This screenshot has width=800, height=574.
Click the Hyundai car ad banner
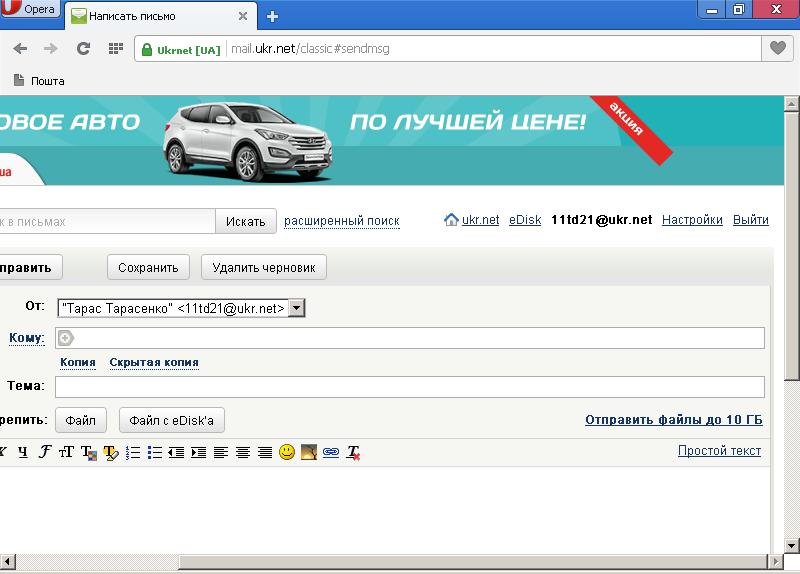point(392,140)
